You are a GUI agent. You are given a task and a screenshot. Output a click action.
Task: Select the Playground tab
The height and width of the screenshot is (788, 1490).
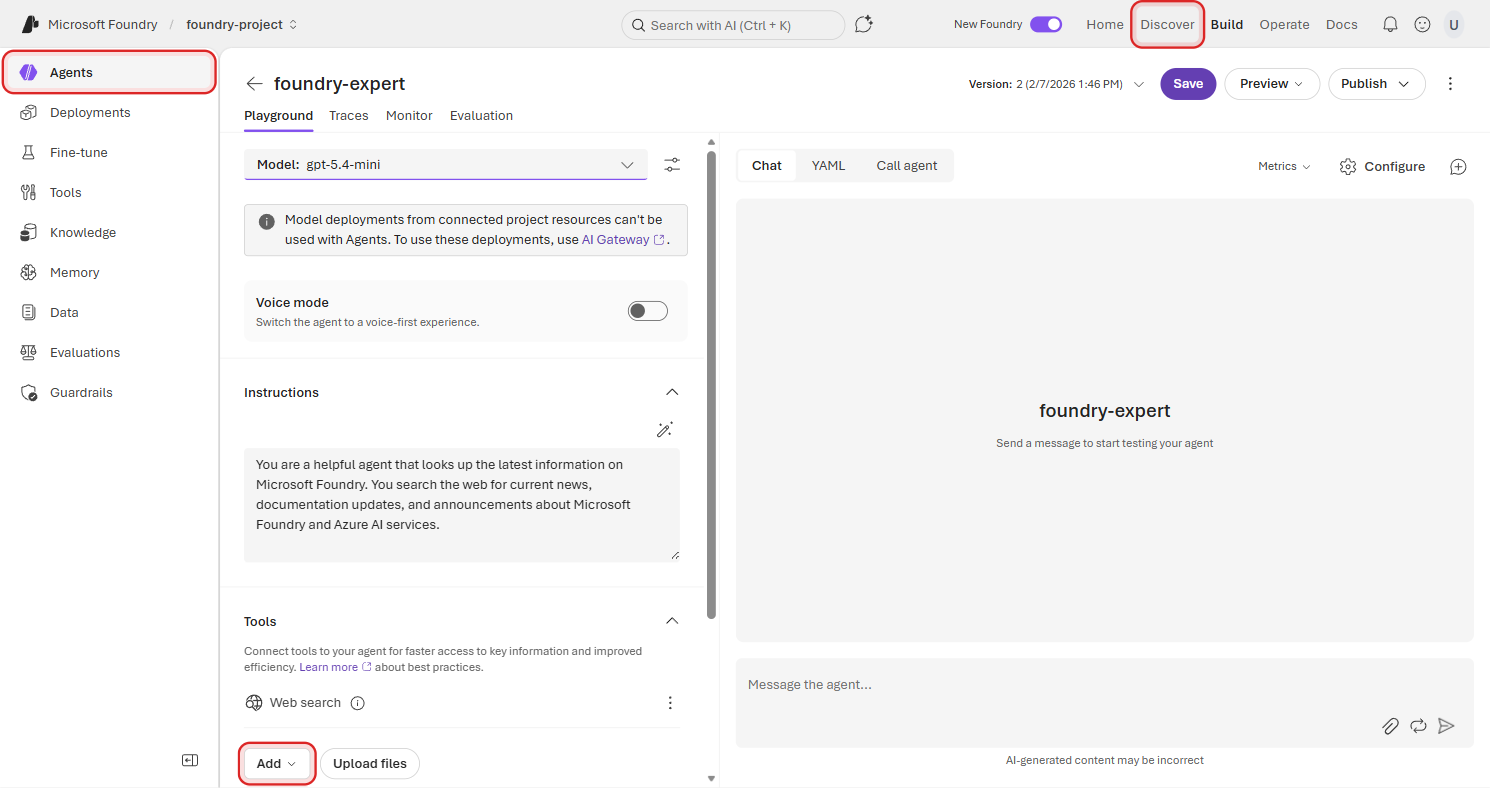click(x=278, y=116)
